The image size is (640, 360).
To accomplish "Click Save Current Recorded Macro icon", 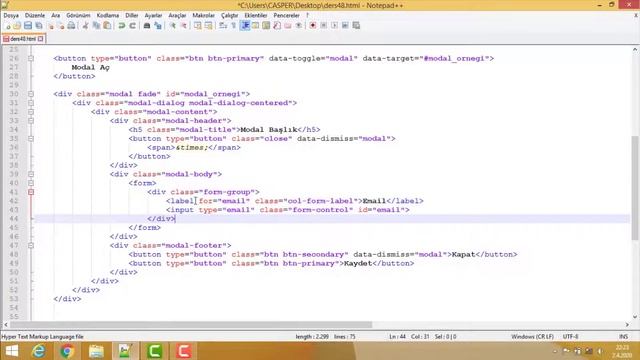I will (356, 26).
